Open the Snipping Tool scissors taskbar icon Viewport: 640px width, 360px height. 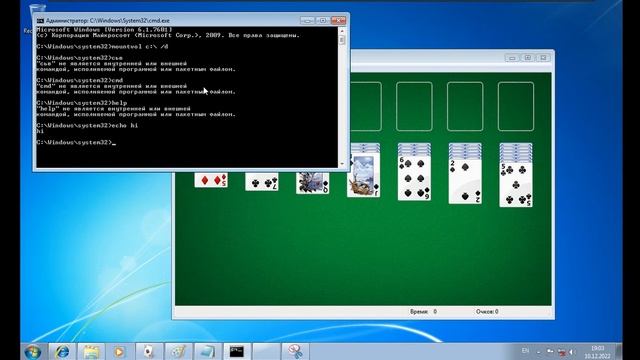[x=295, y=351]
